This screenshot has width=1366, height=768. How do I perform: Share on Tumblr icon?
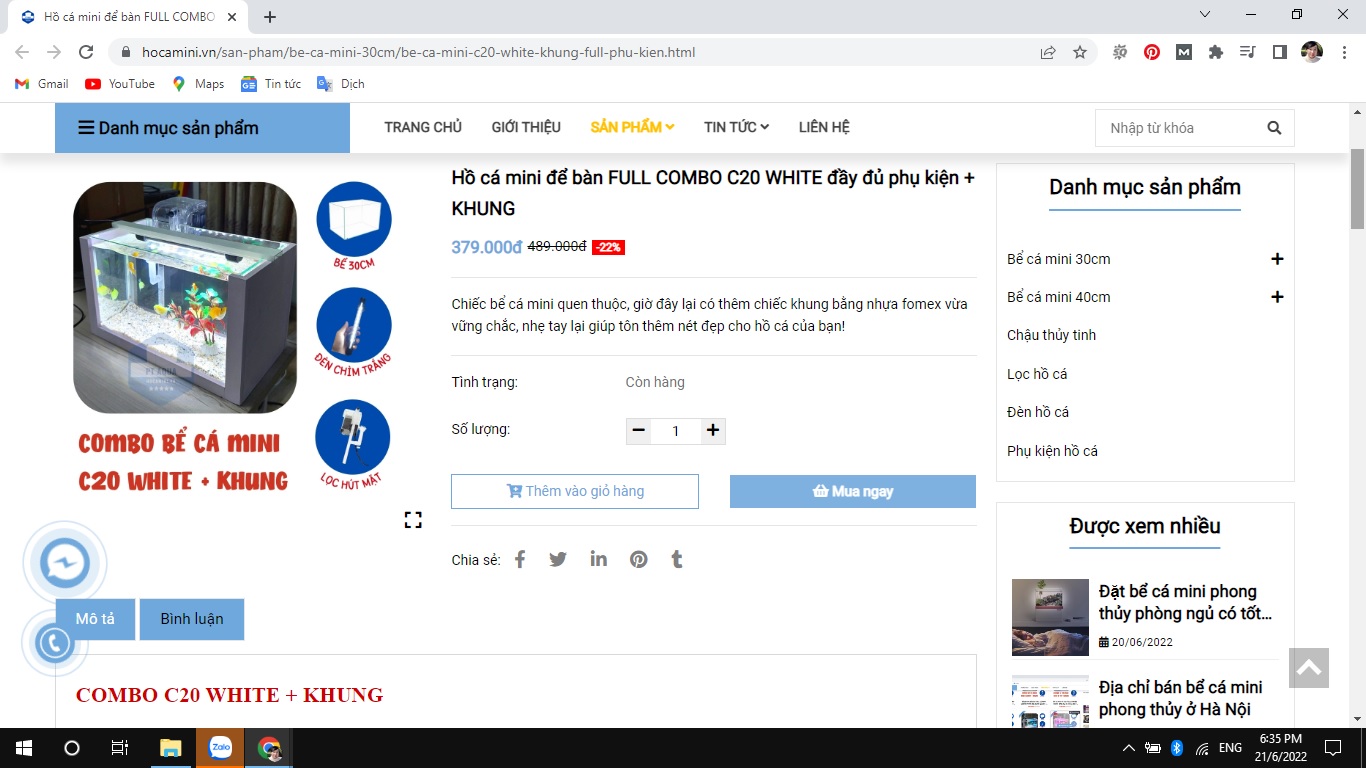[677, 560]
